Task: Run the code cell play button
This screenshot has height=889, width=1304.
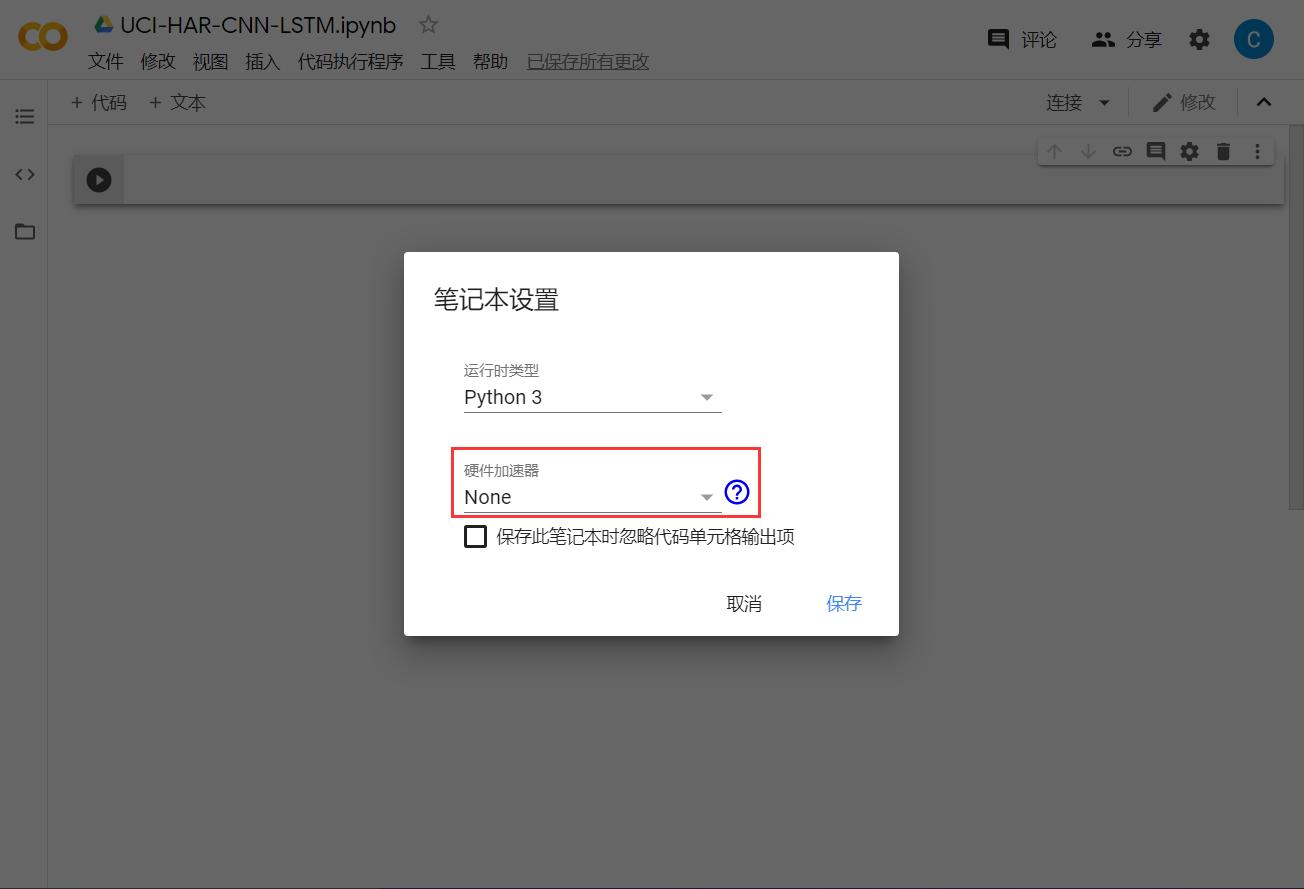Action: click(x=98, y=180)
